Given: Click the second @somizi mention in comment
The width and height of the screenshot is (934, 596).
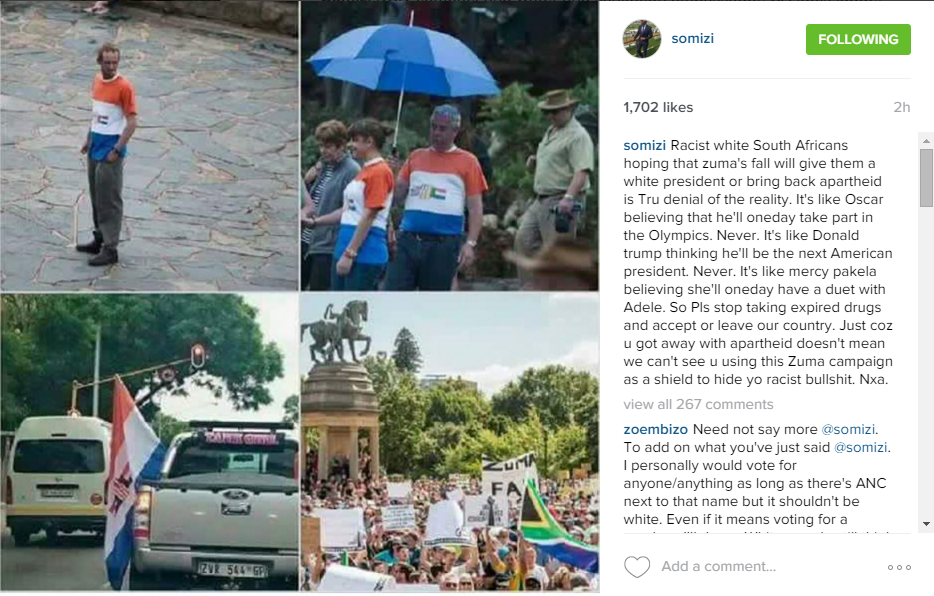Looking at the screenshot, I should (x=861, y=447).
